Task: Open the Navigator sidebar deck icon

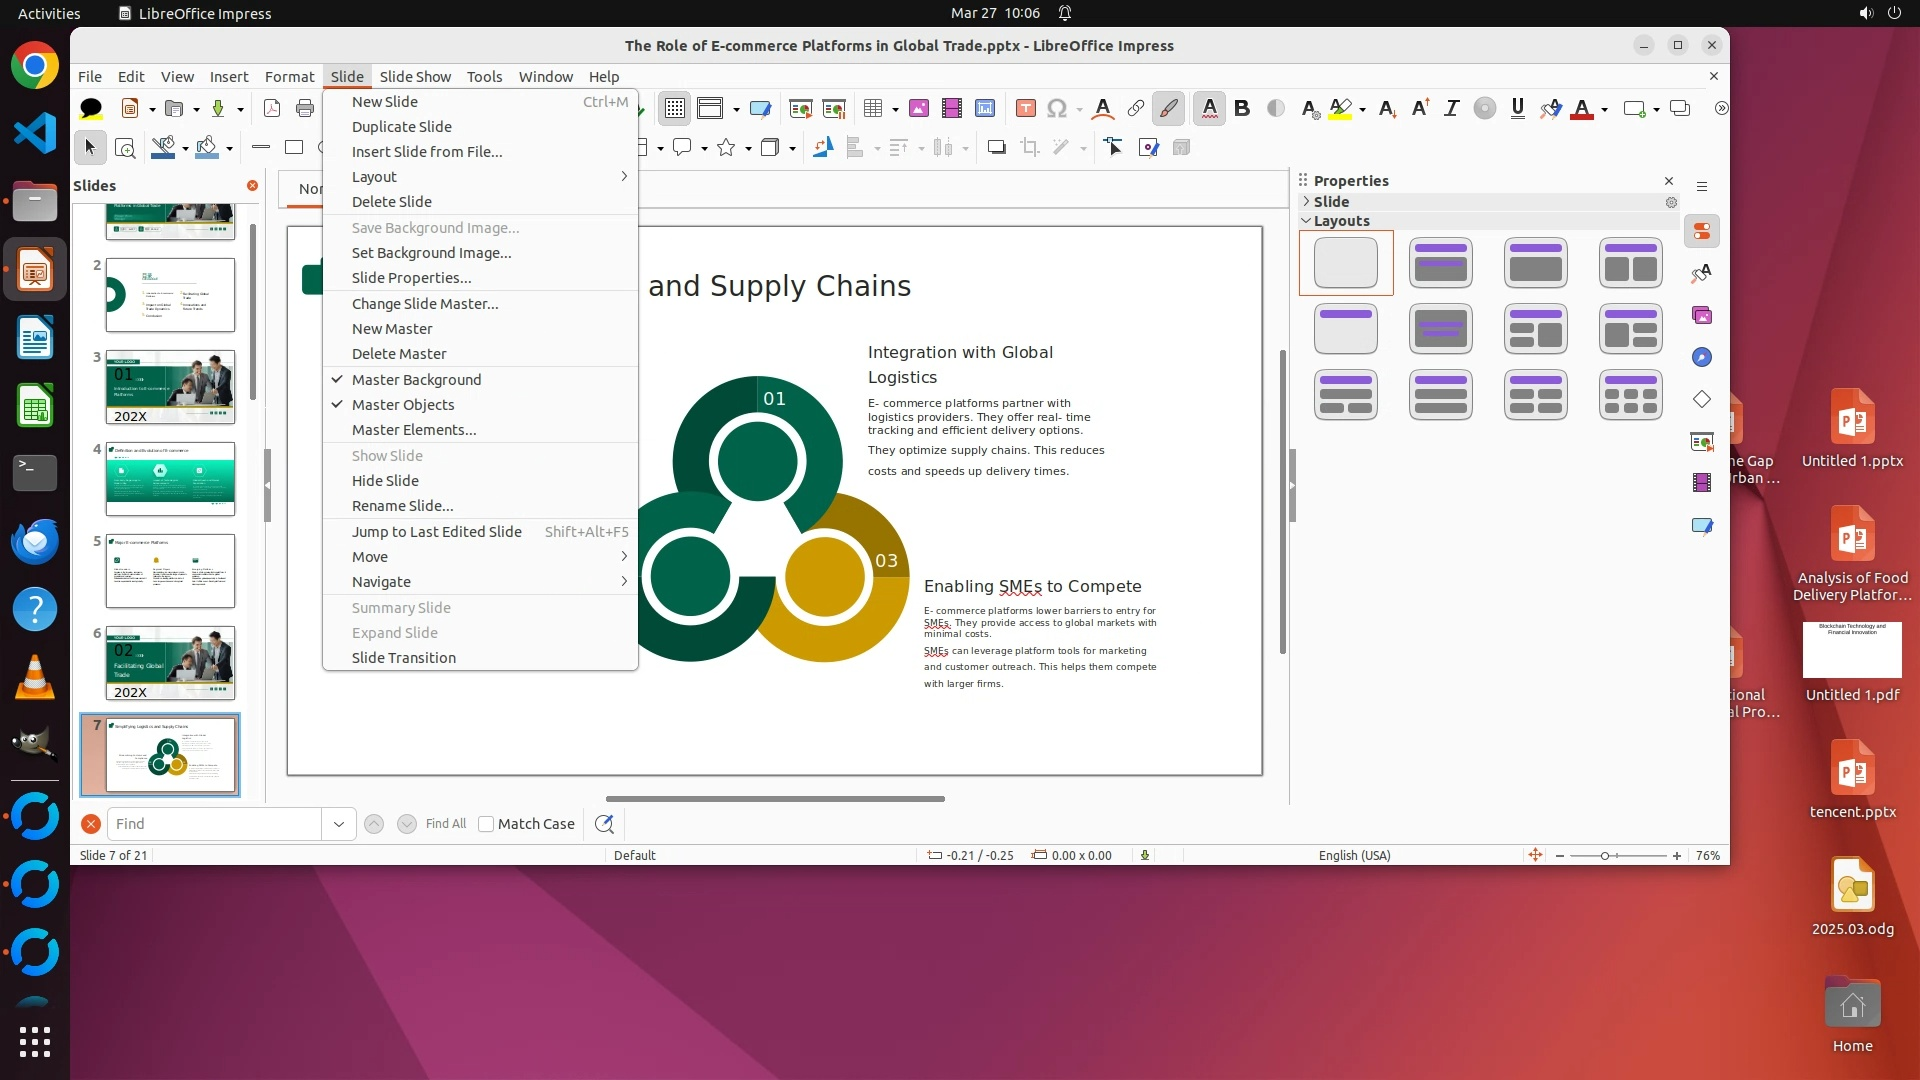Action: point(1701,358)
